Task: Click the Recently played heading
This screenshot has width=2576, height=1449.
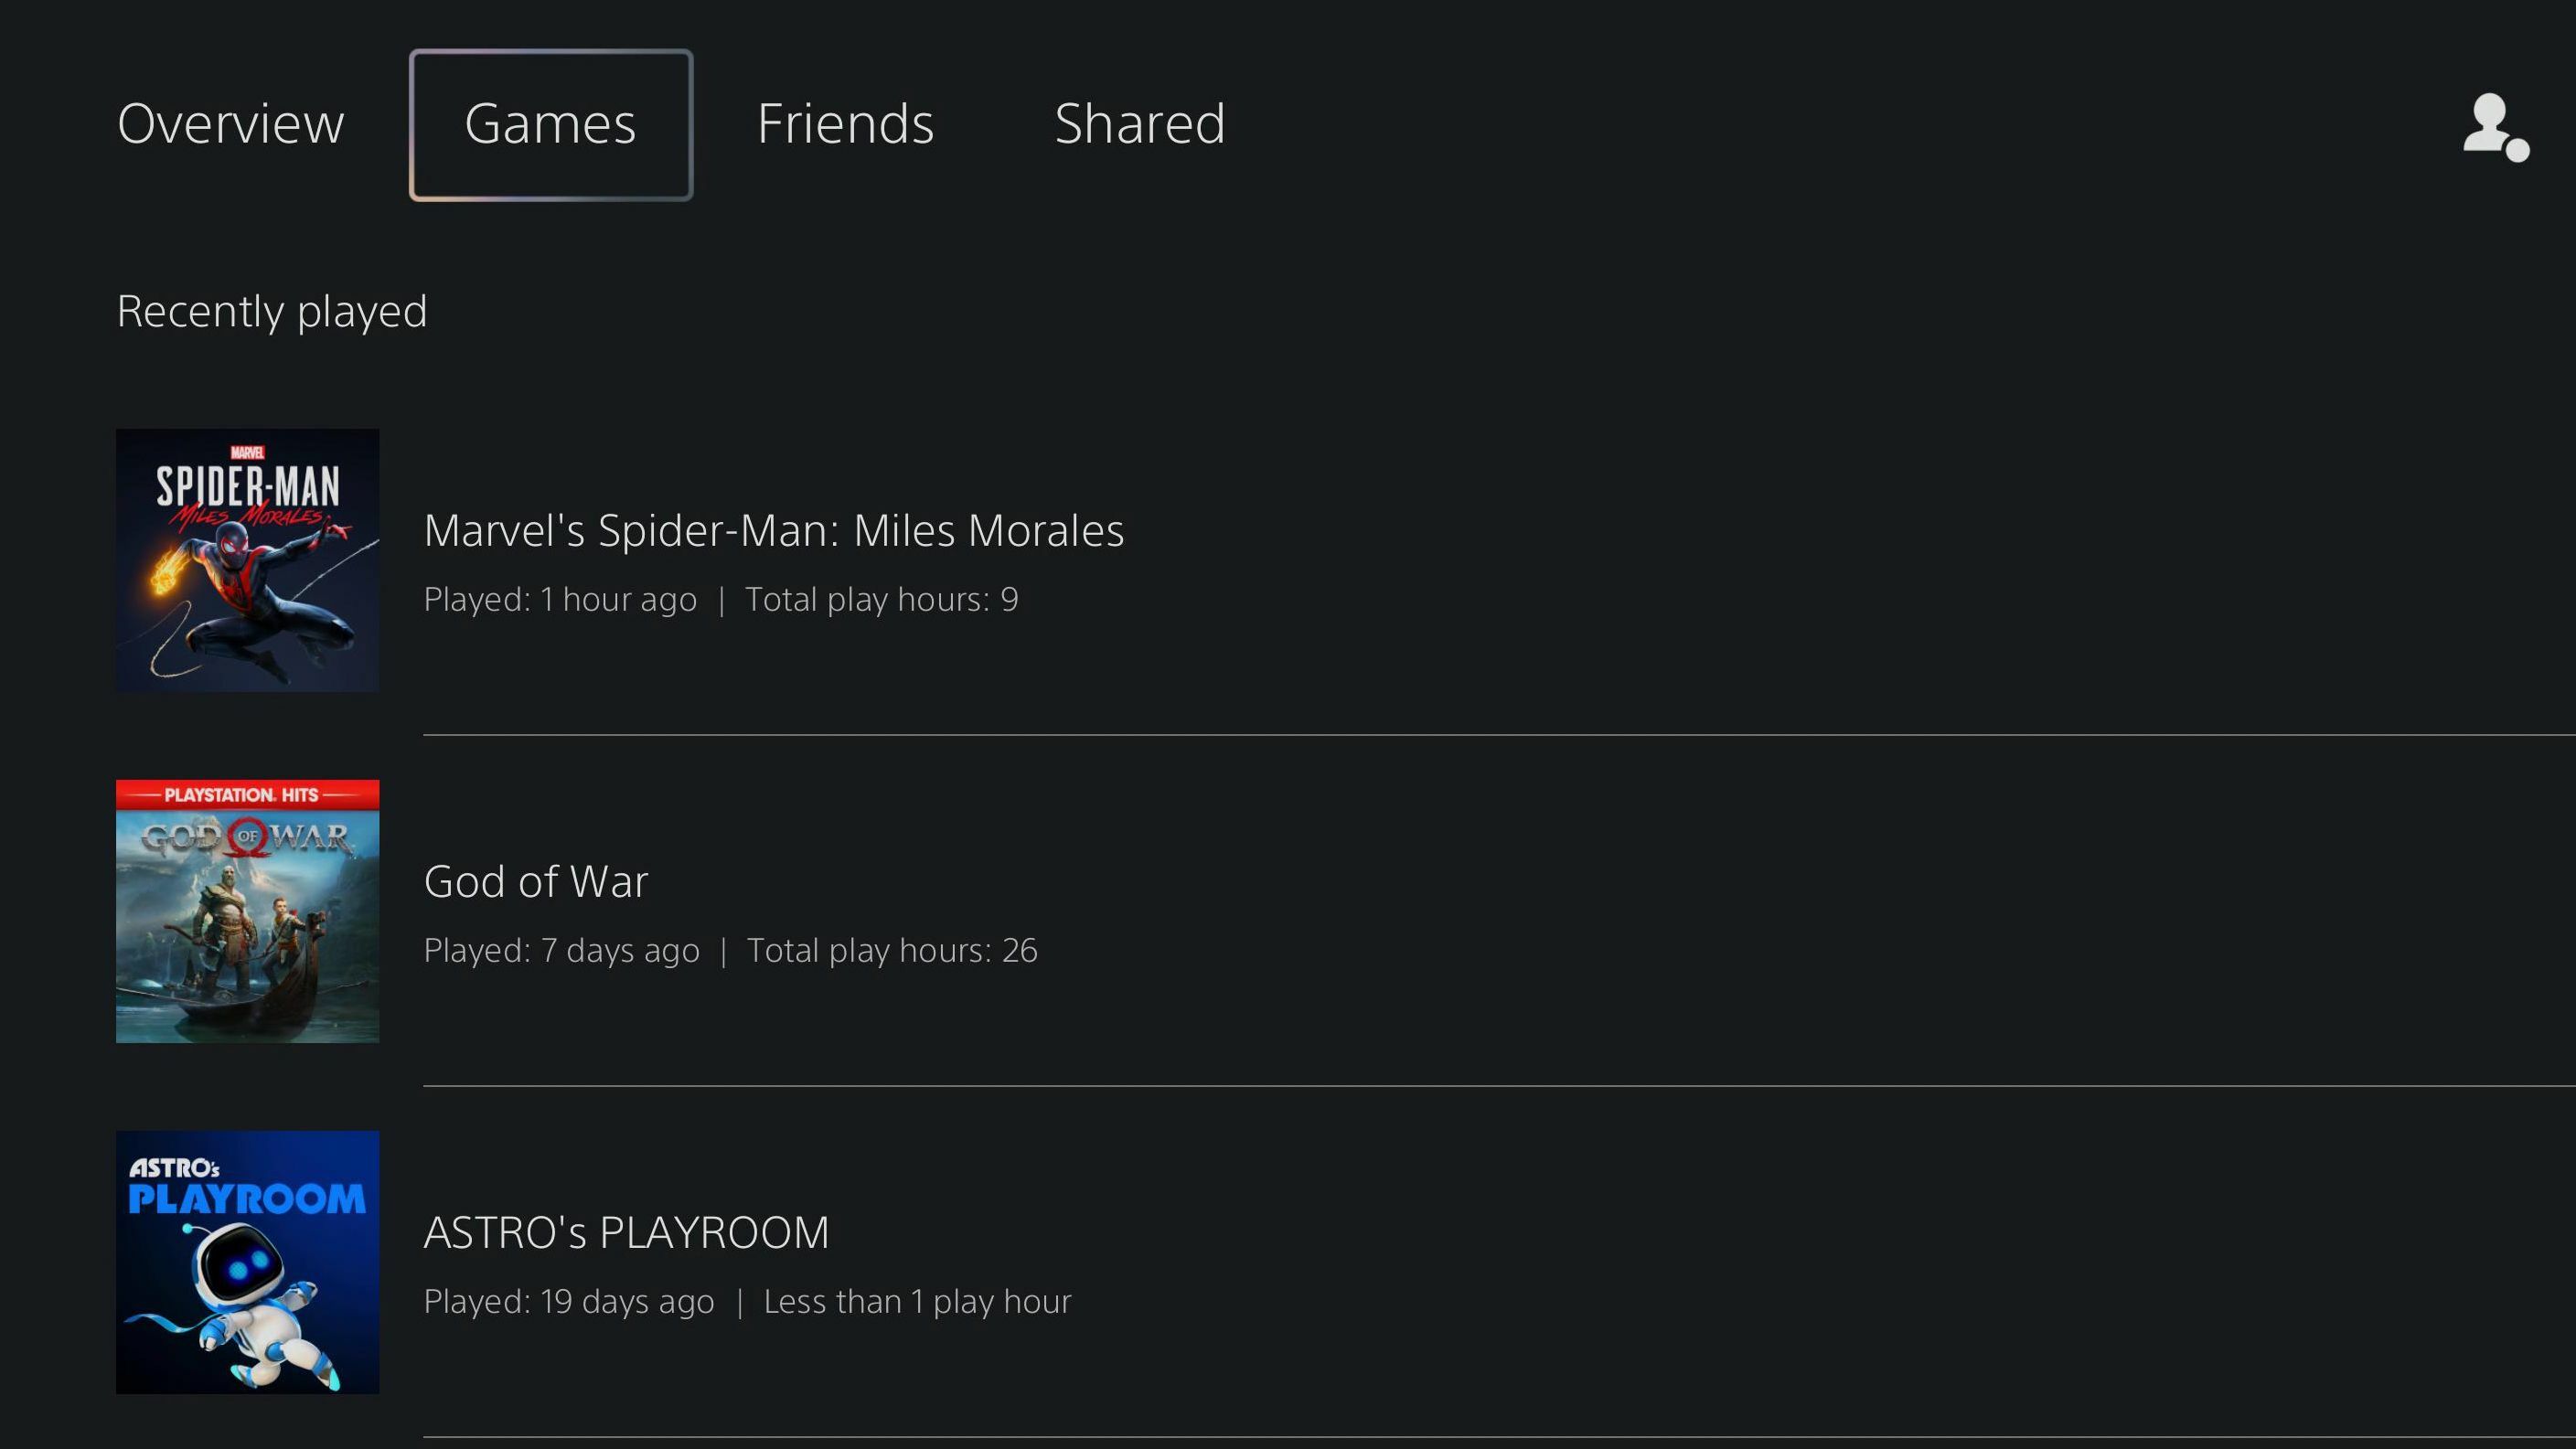Action: click(272, 311)
